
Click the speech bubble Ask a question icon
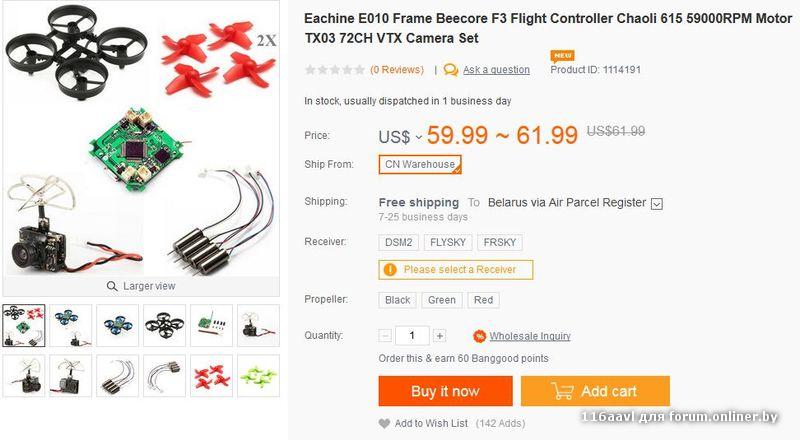pyautogui.click(x=451, y=70)
